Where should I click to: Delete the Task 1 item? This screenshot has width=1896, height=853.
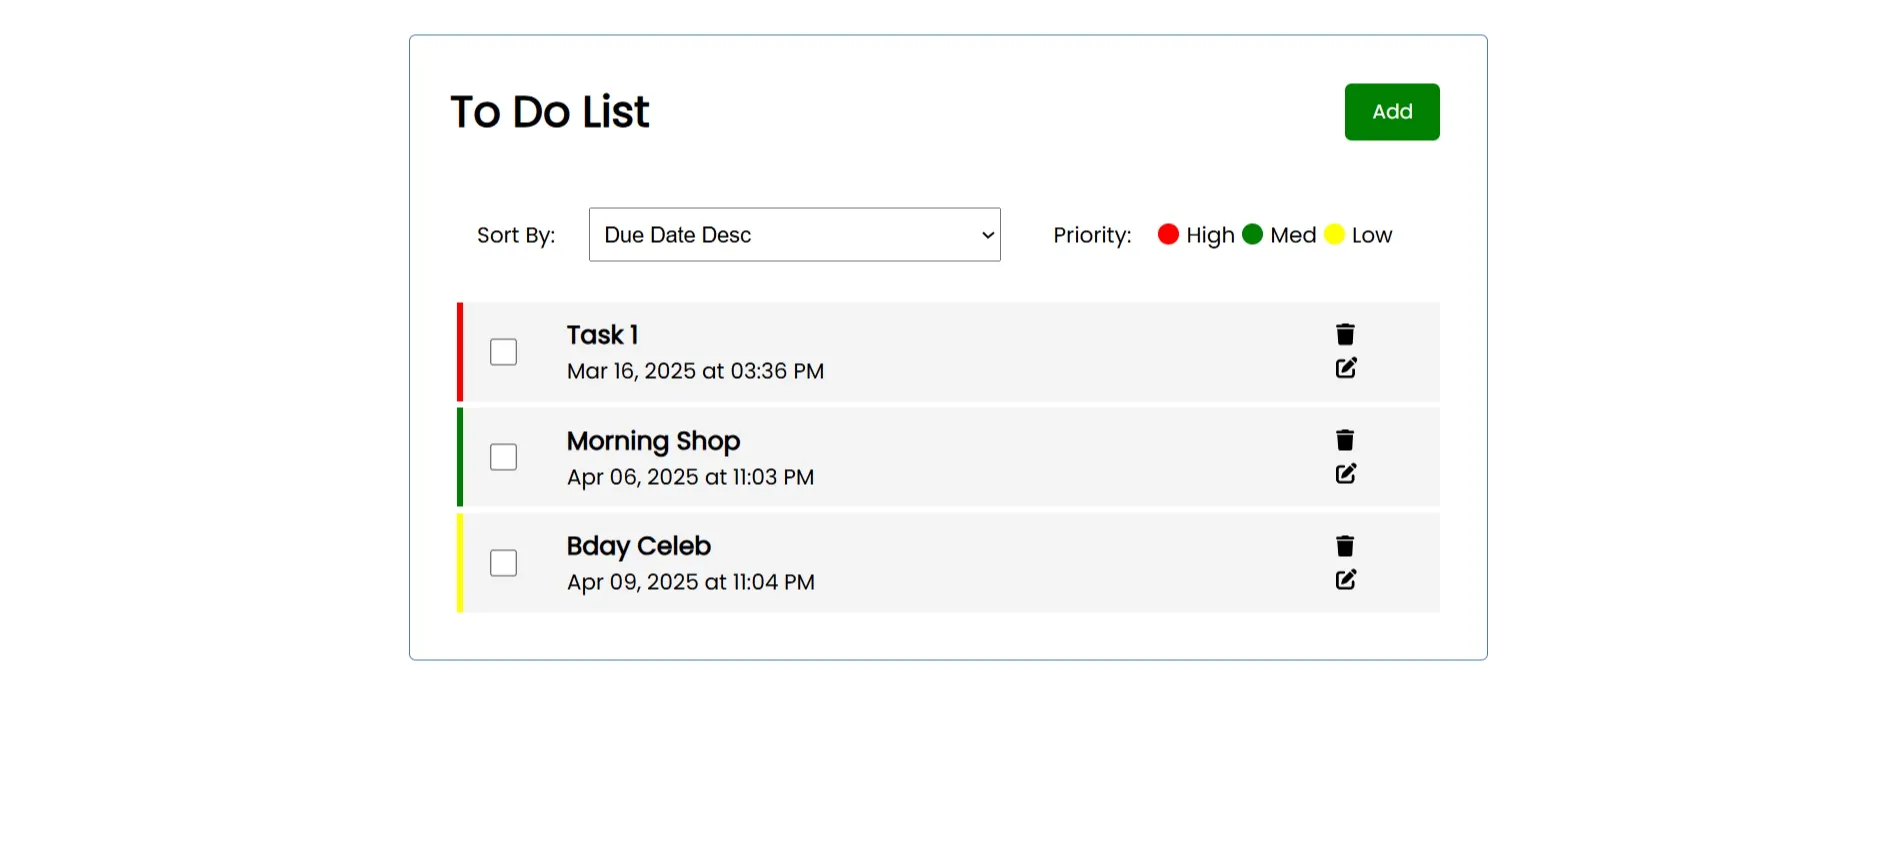coord(1345,334)
